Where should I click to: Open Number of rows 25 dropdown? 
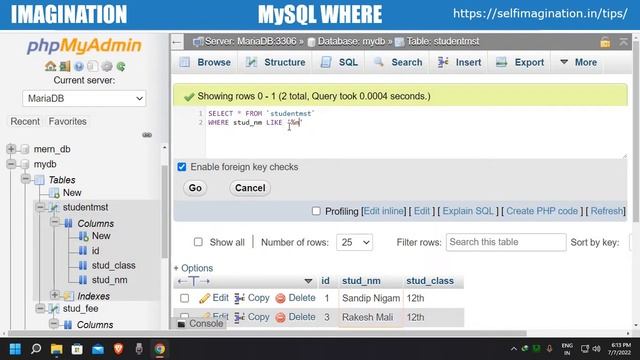[354, 242]
